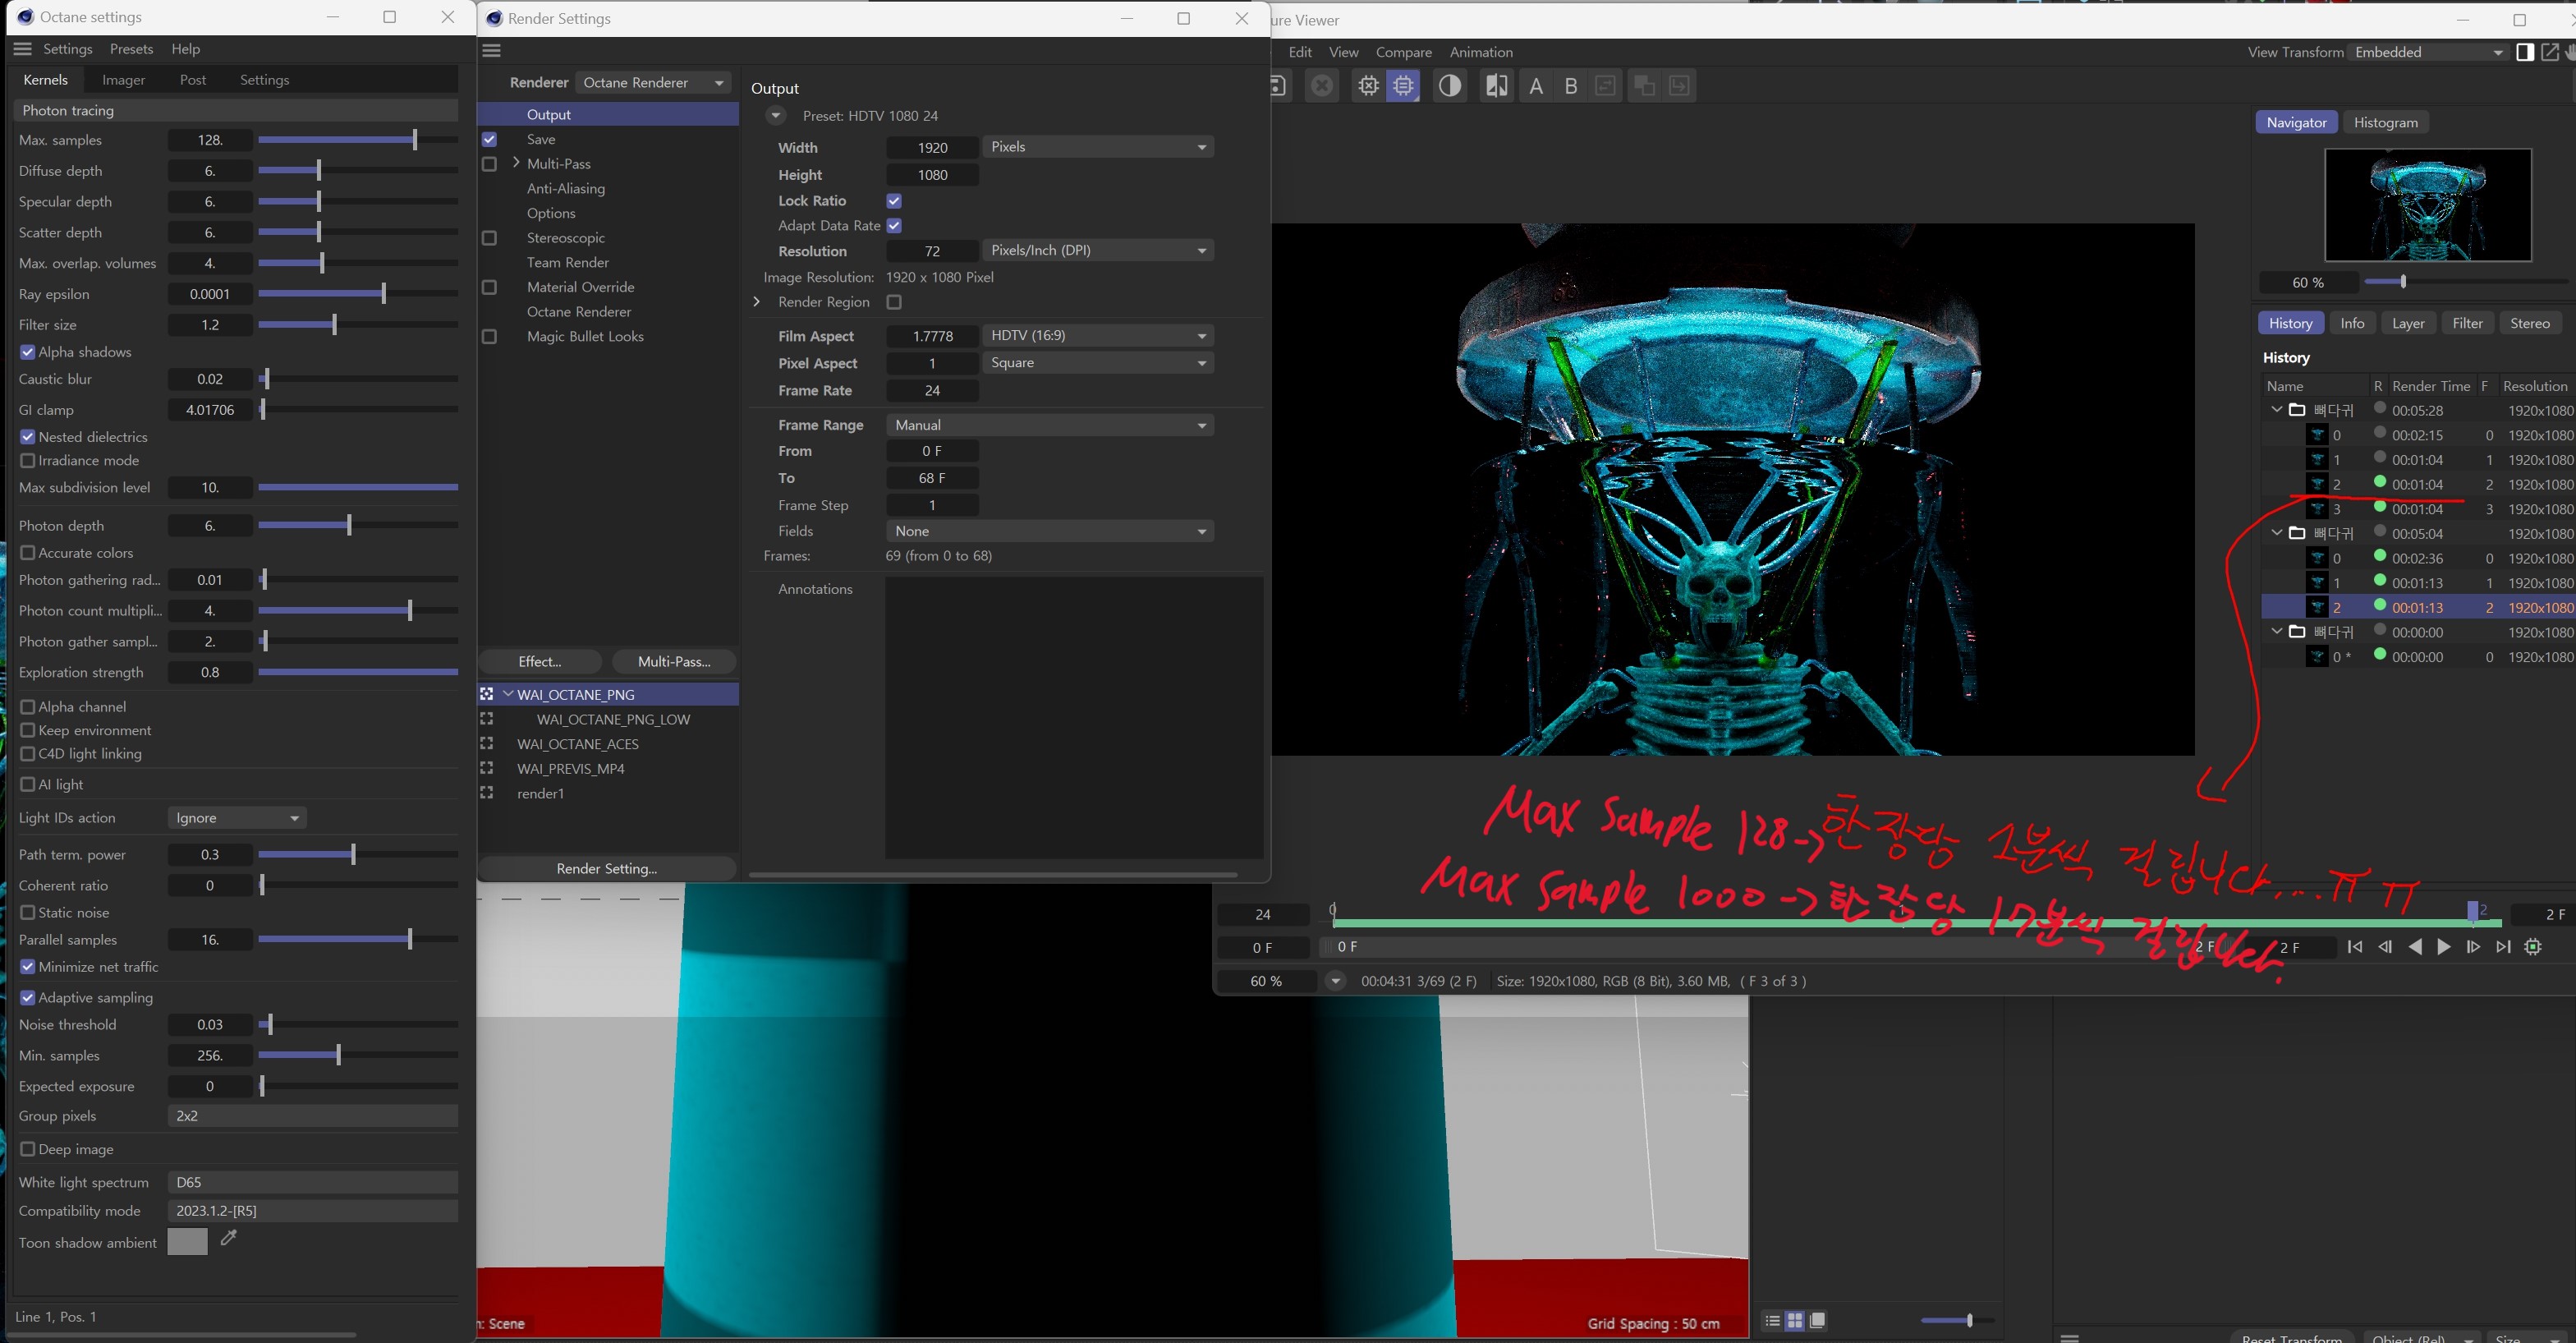The width and height of the screenshot is (2576, 1343).
Task: Click the Navigator preview thumbnail
Action: point(2428,205)
